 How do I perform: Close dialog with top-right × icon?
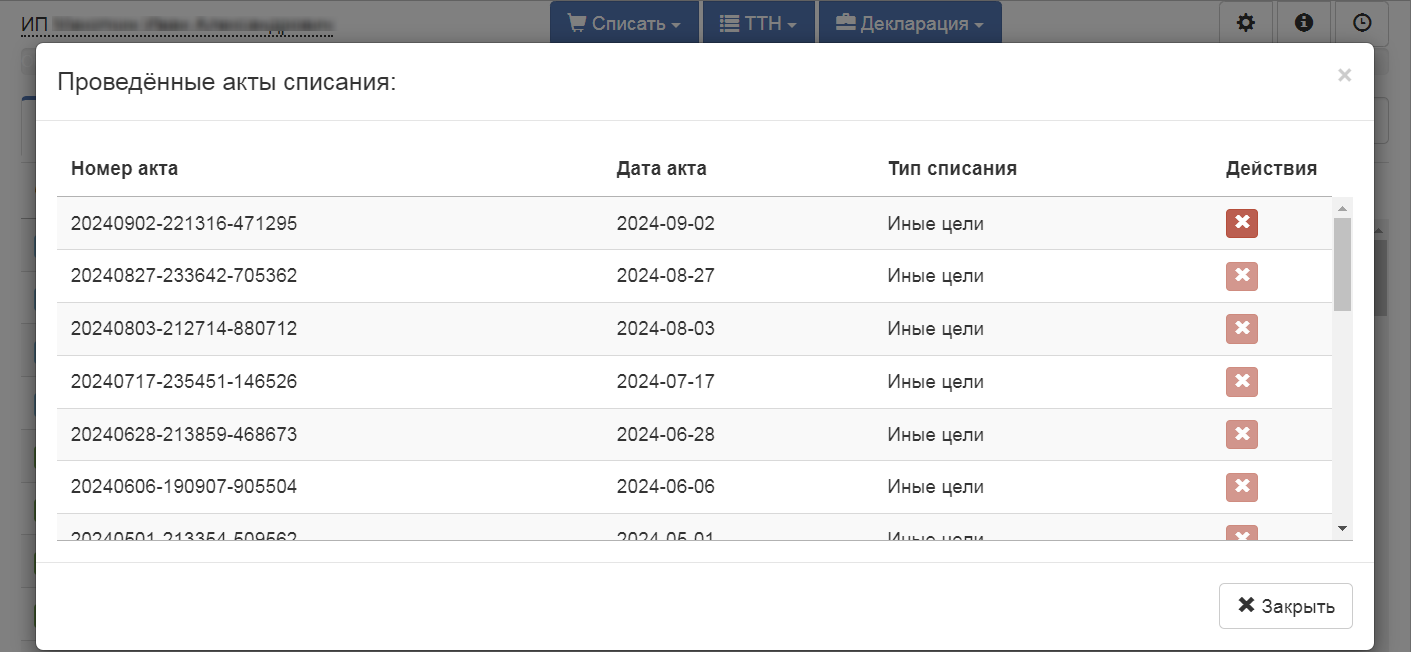click(x=1344, y=75)
